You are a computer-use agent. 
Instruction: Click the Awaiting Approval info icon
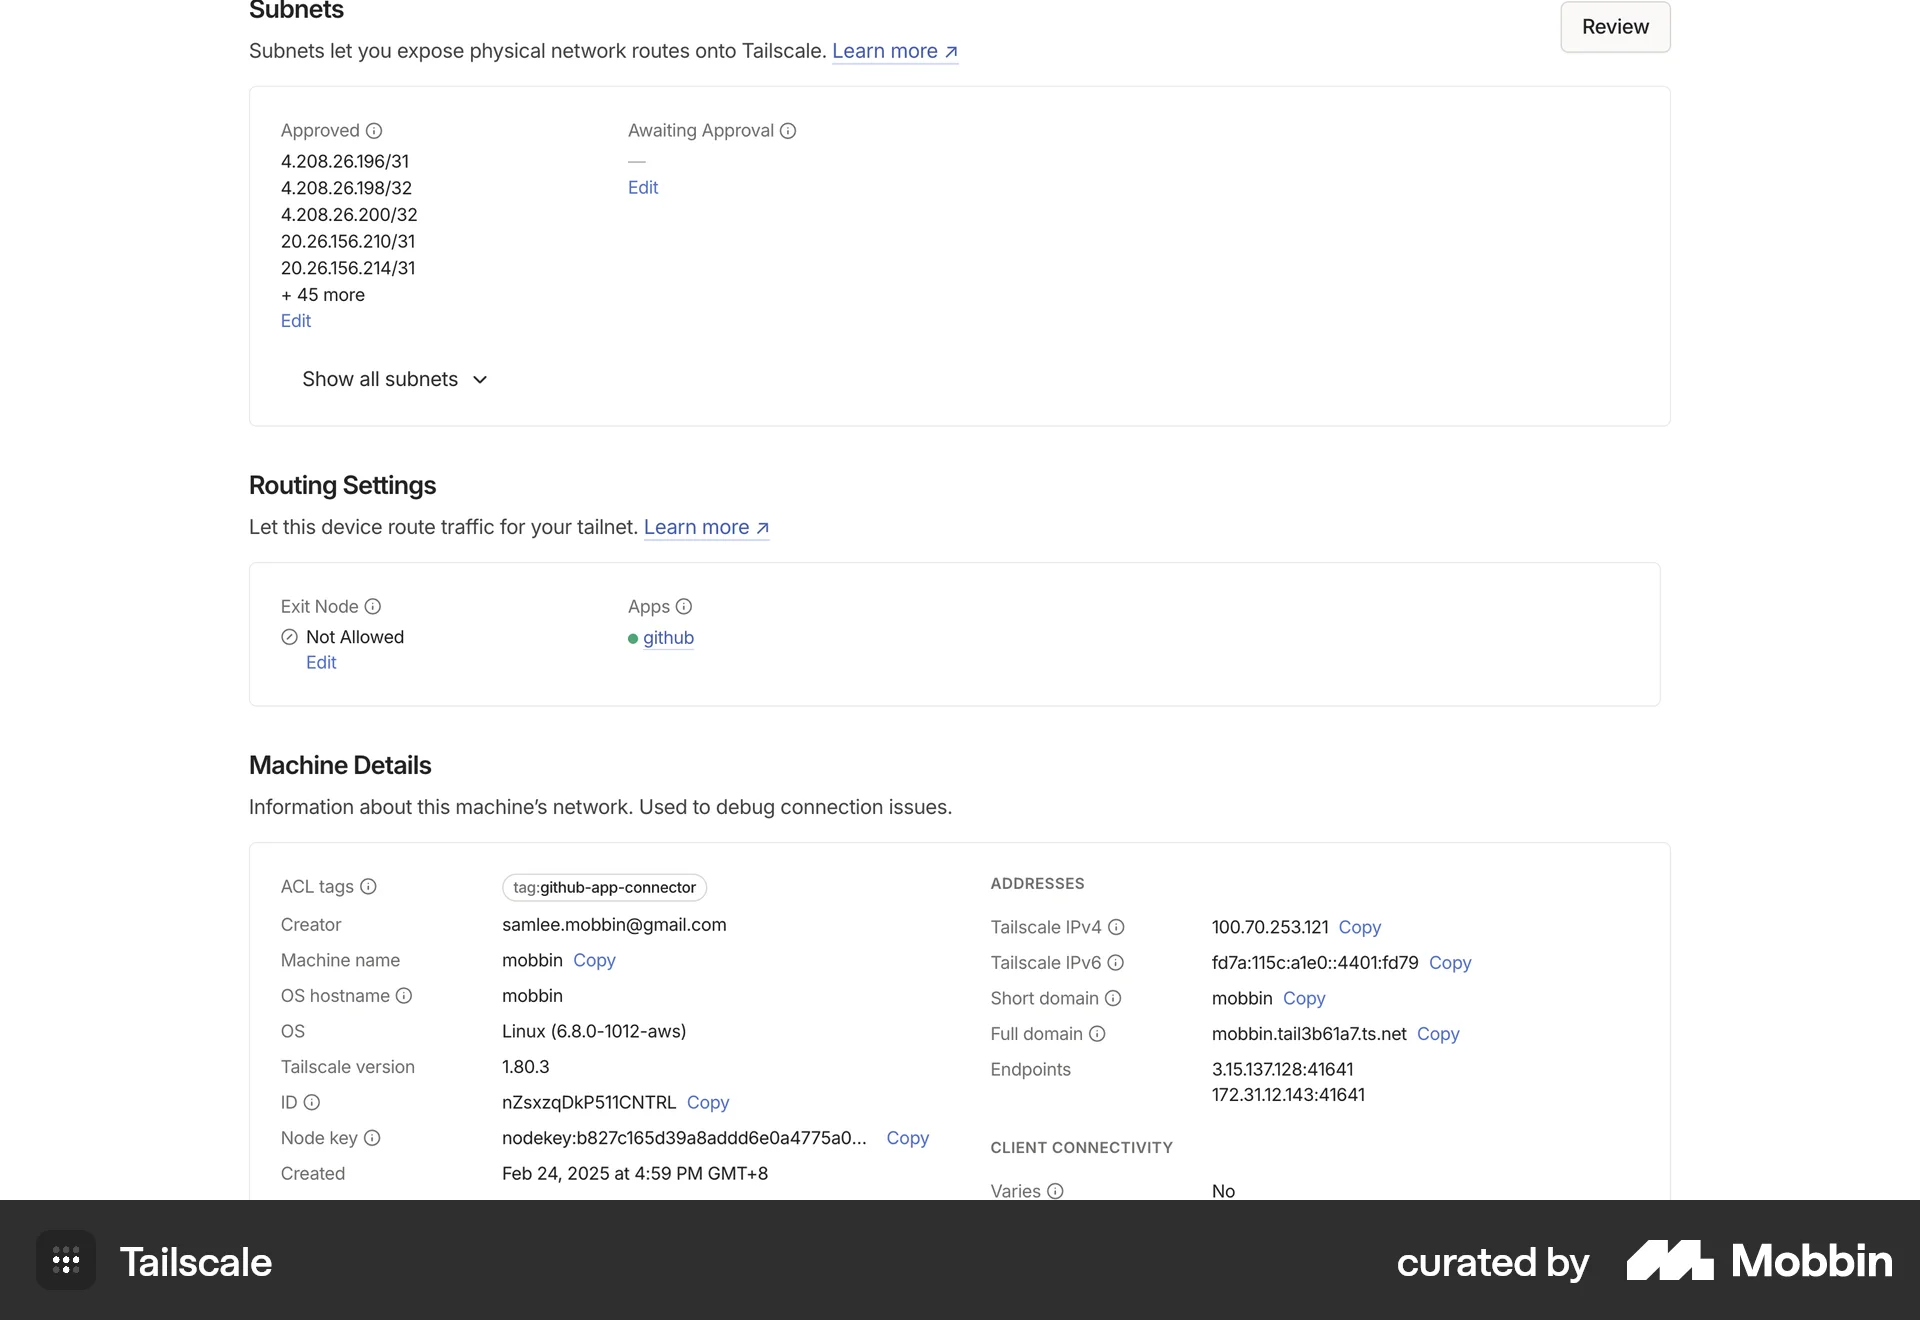(x=789, y=131)
